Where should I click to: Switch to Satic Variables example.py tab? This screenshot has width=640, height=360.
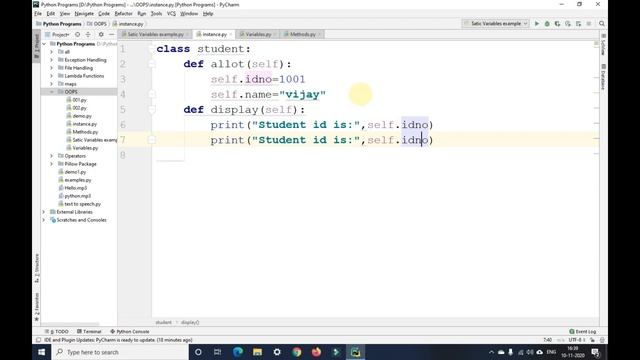tap(155, 34)
